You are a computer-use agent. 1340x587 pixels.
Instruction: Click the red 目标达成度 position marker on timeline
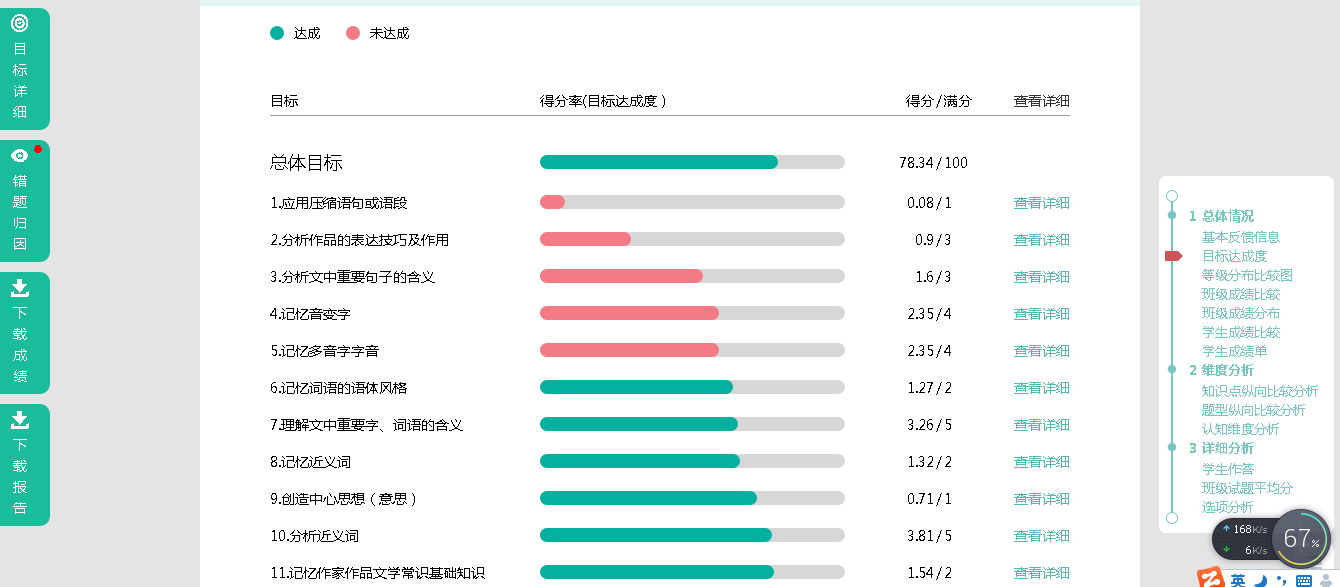[x=1174, y=256]
